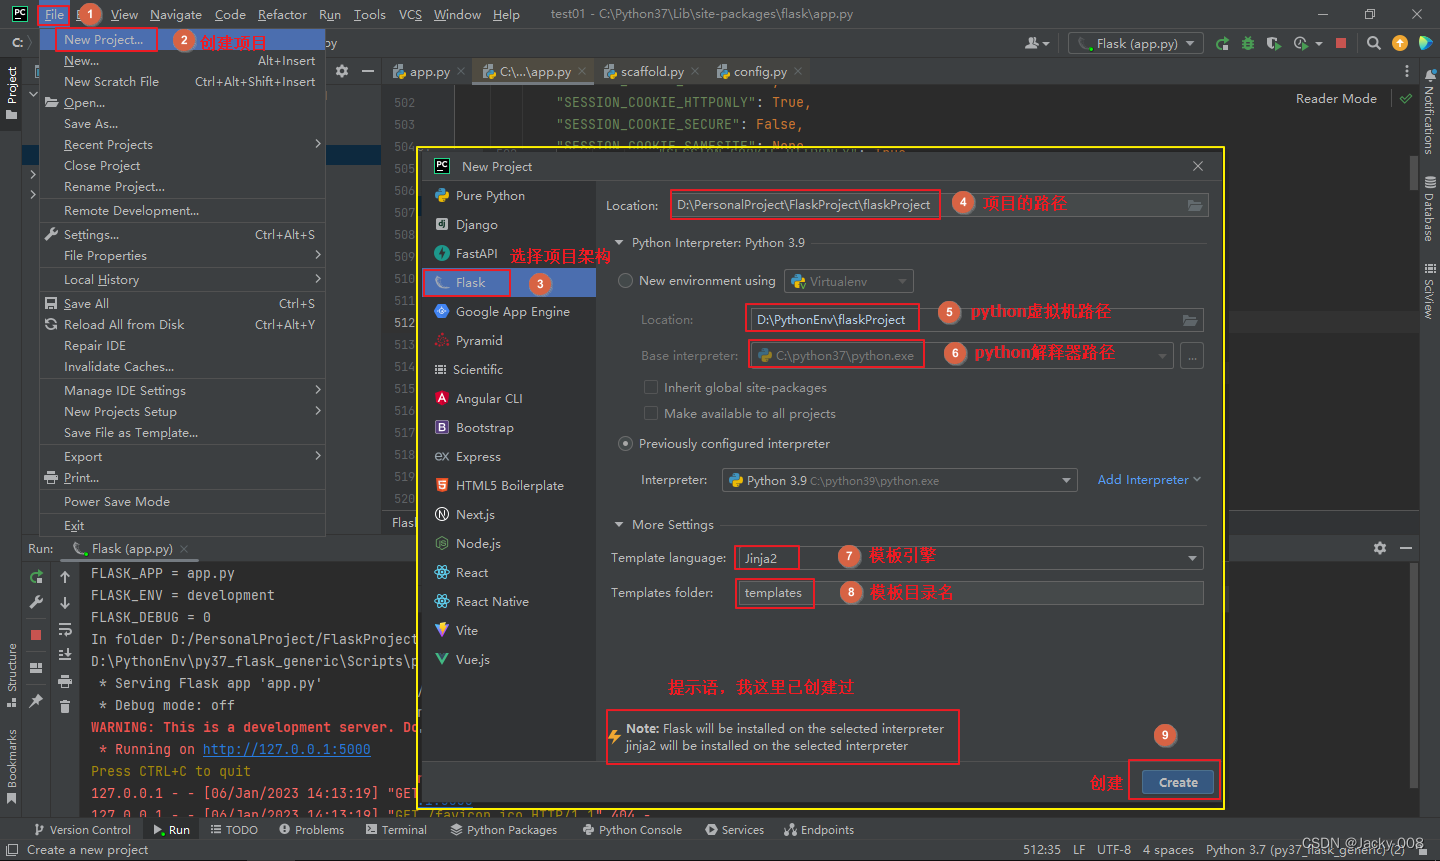
Task: Click Save All in File menu
Action: [182, 304]
